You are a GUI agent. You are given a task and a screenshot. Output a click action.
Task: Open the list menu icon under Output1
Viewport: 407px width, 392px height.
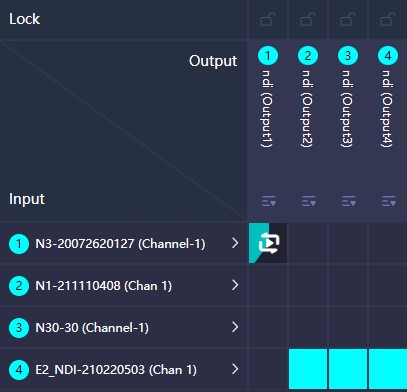(x=269, y=201)
